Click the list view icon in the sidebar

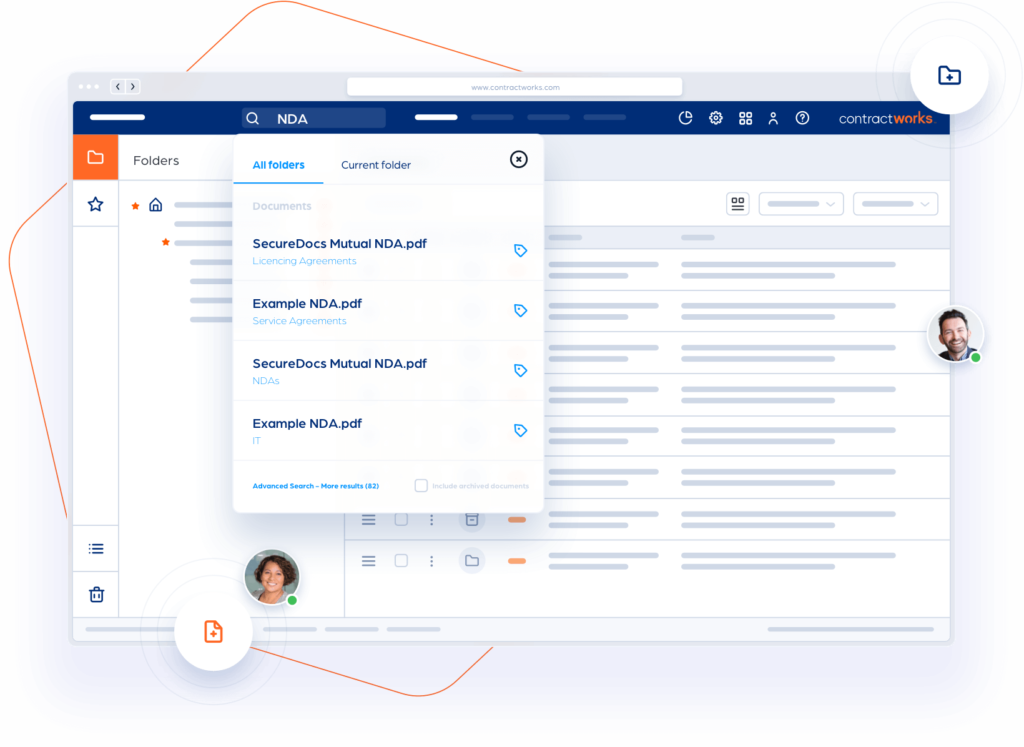(96, 548)
